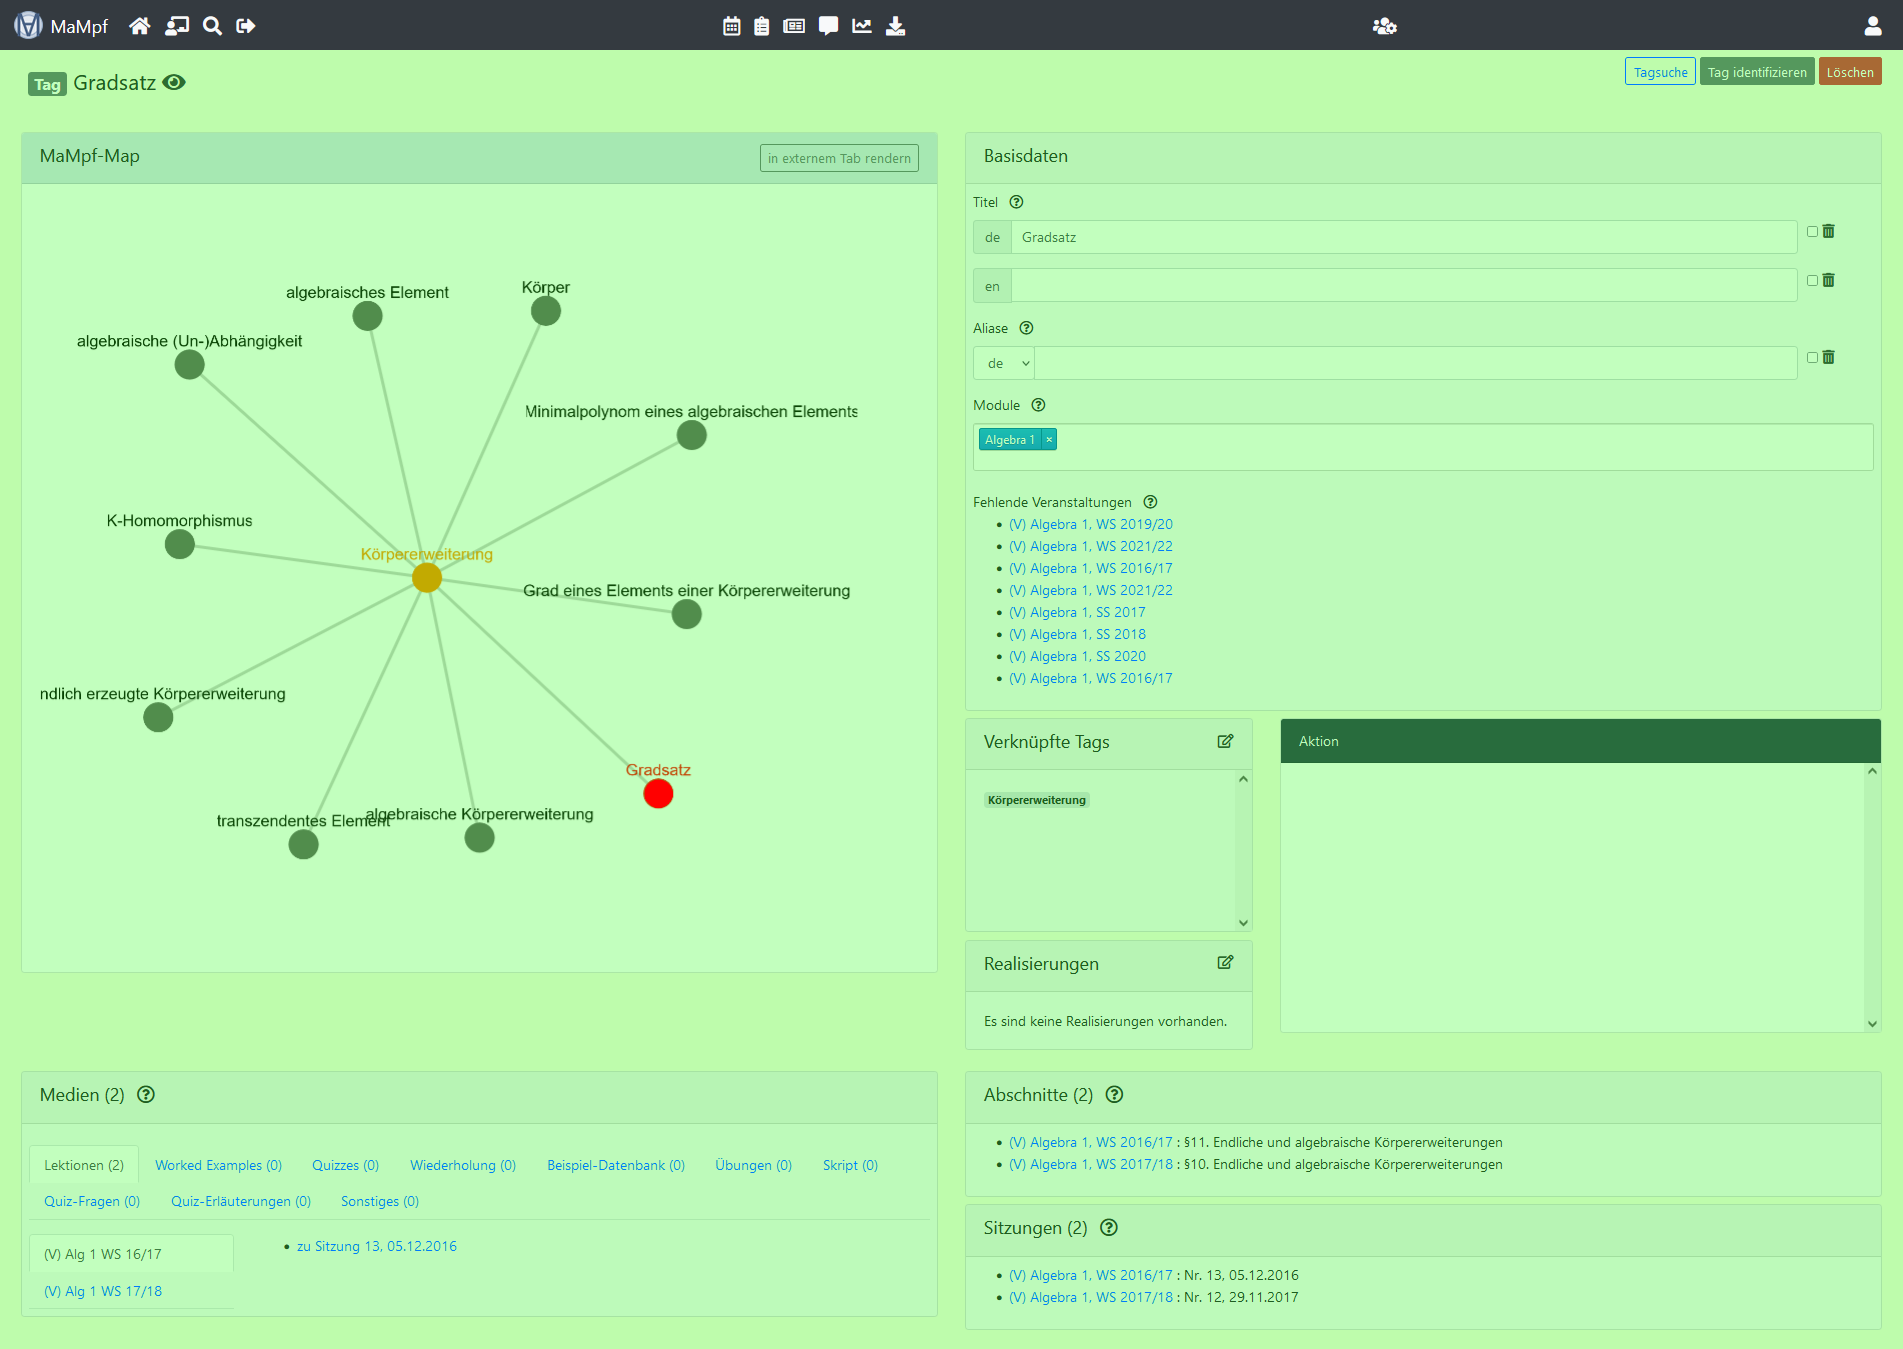Click the red Gradsatz node in map
1903x1349 pixels.
[658, 794]
